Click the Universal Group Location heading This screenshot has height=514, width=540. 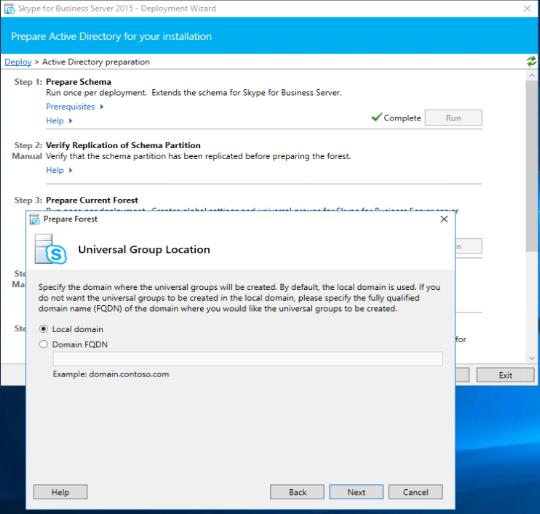pos(144,249)
